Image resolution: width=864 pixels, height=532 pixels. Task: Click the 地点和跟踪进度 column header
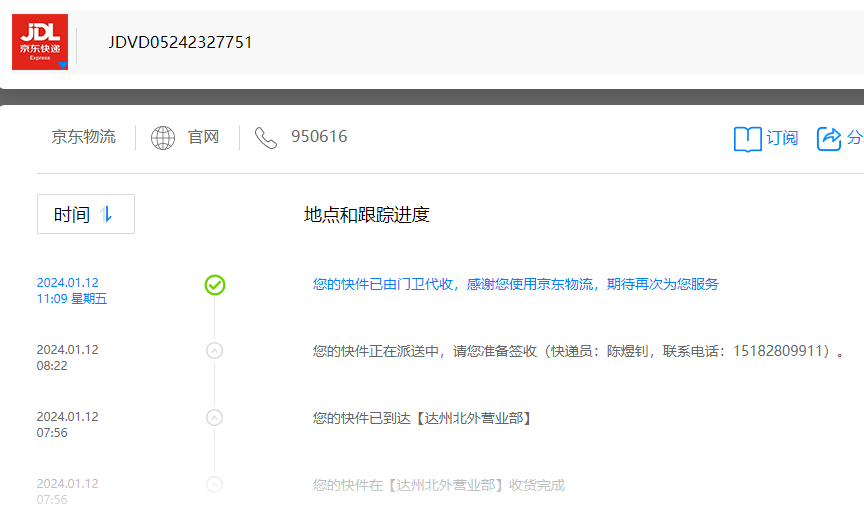click(x=366, y=214)
